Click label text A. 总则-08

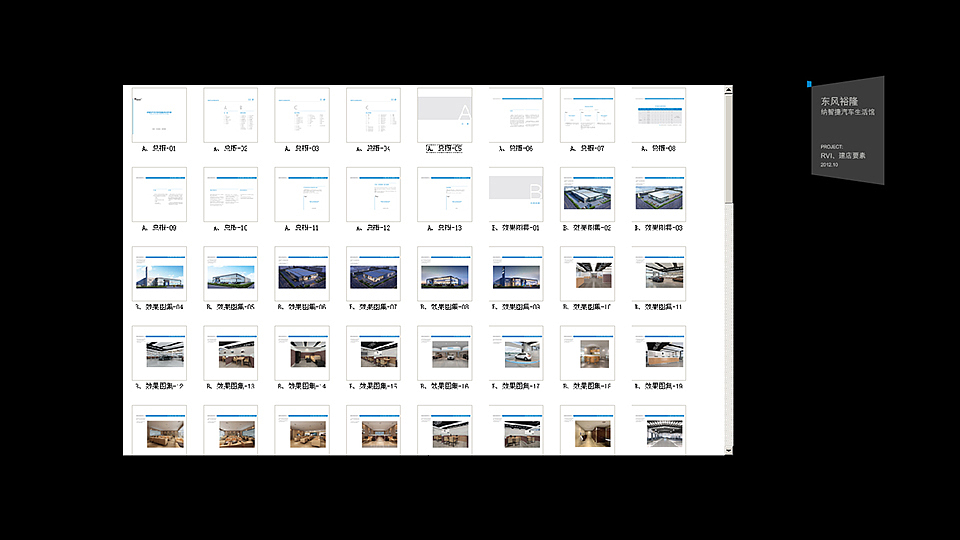click(659, 149)
